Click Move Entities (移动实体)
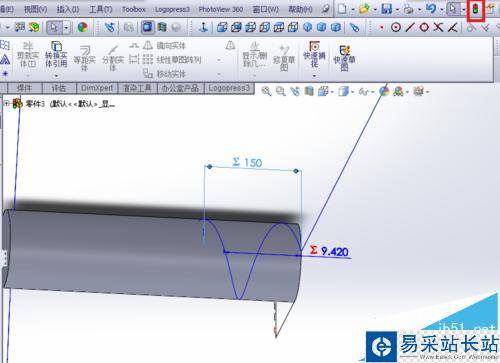 164,74
